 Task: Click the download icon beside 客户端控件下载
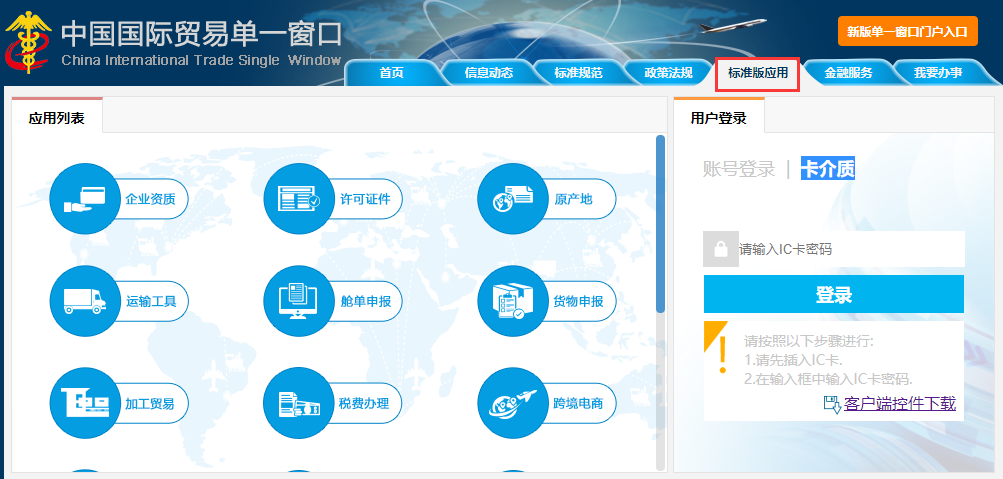tap(832, 404)
